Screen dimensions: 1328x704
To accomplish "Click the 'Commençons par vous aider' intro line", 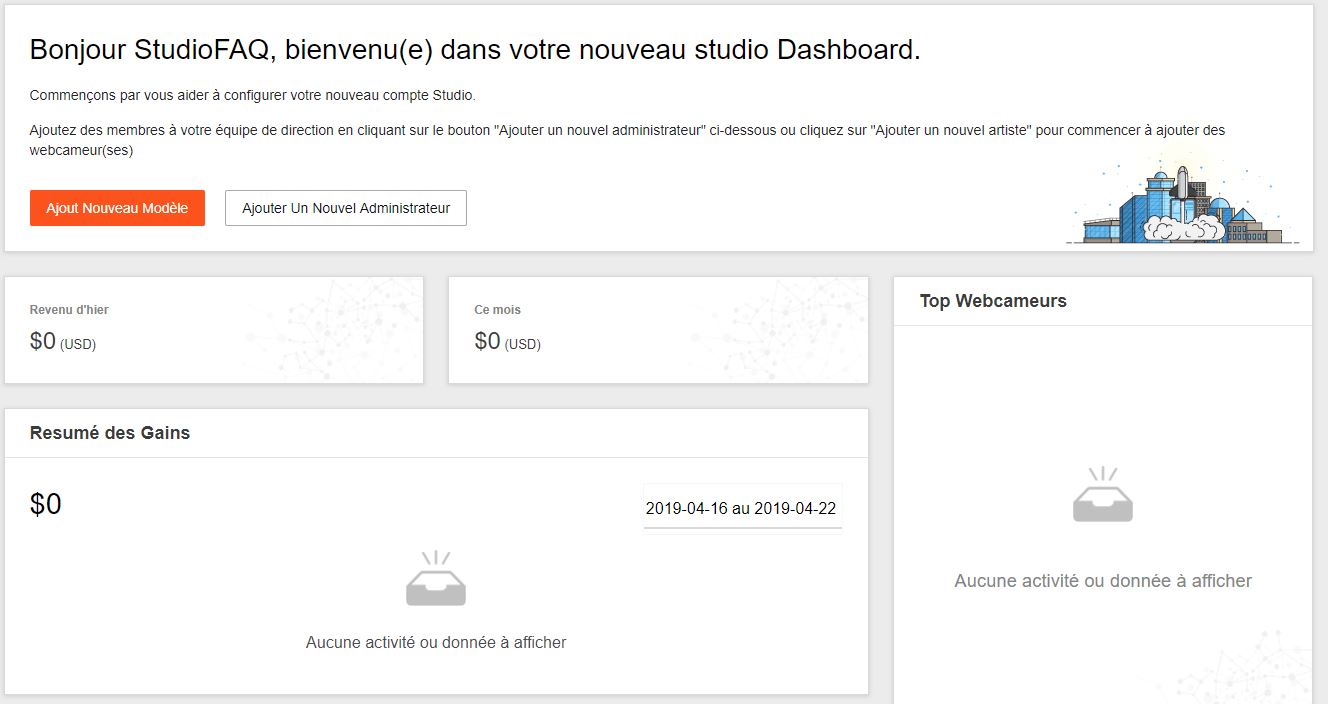I will [x=252, y=96].
